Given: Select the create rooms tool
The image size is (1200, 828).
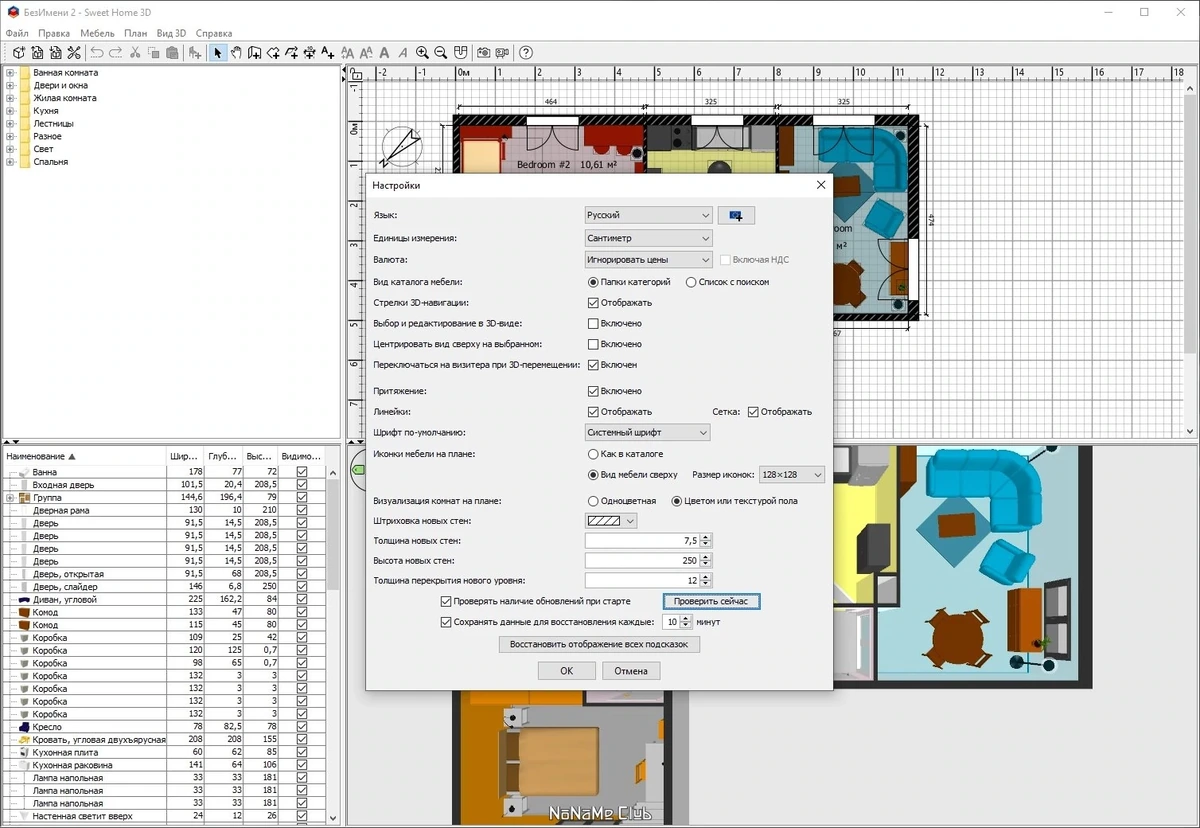Looking at the screenshot, I should click(273, 53).
